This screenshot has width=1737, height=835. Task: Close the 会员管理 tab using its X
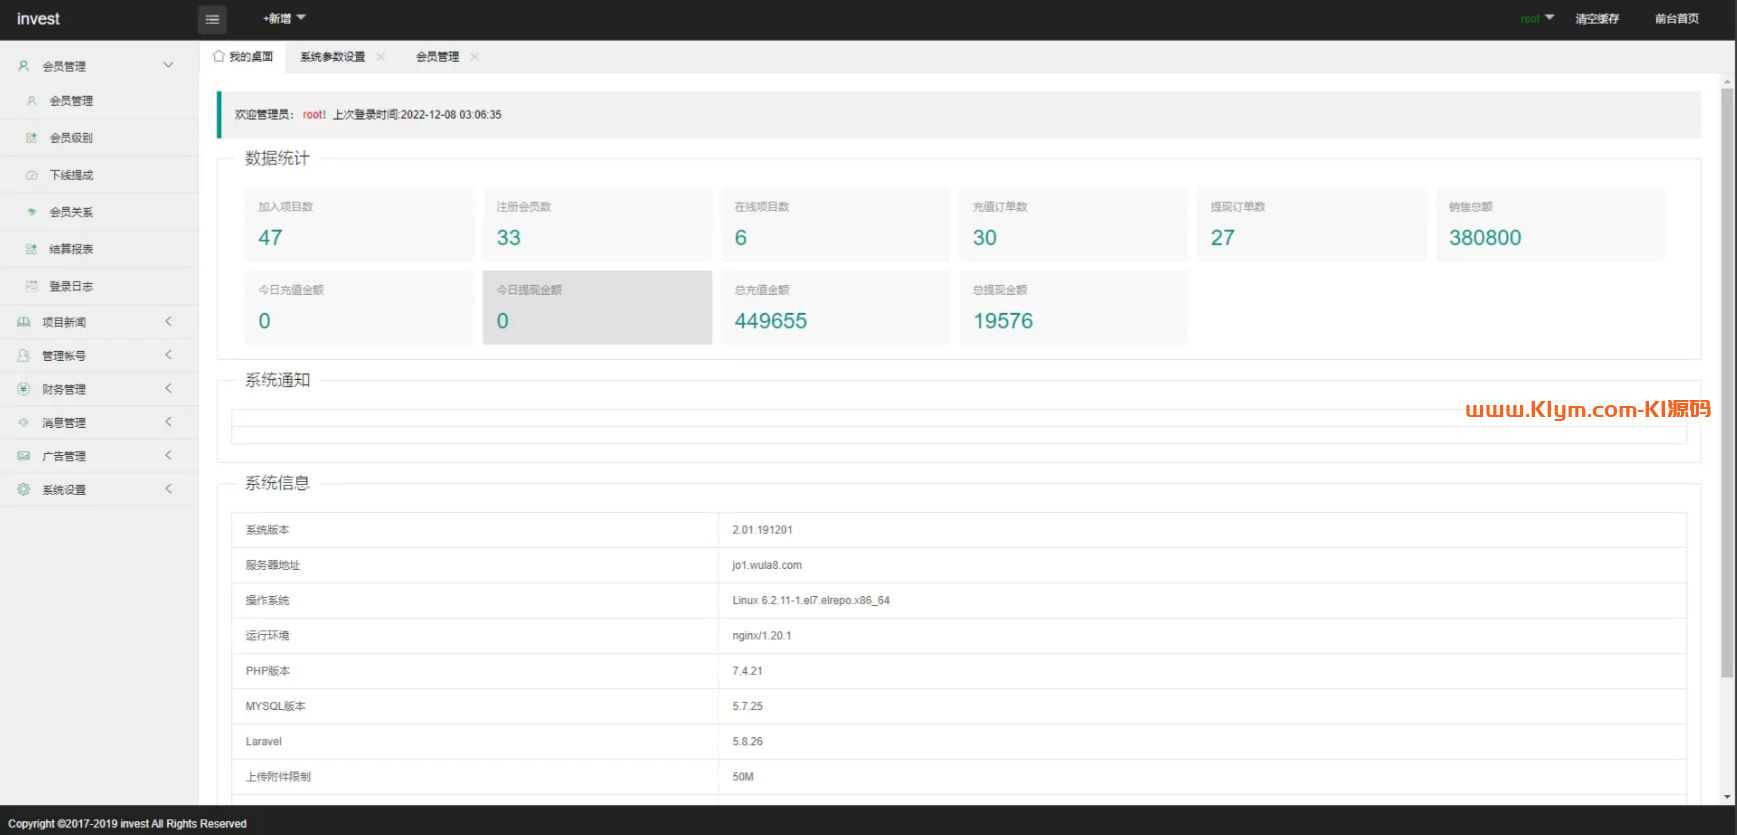475,57
